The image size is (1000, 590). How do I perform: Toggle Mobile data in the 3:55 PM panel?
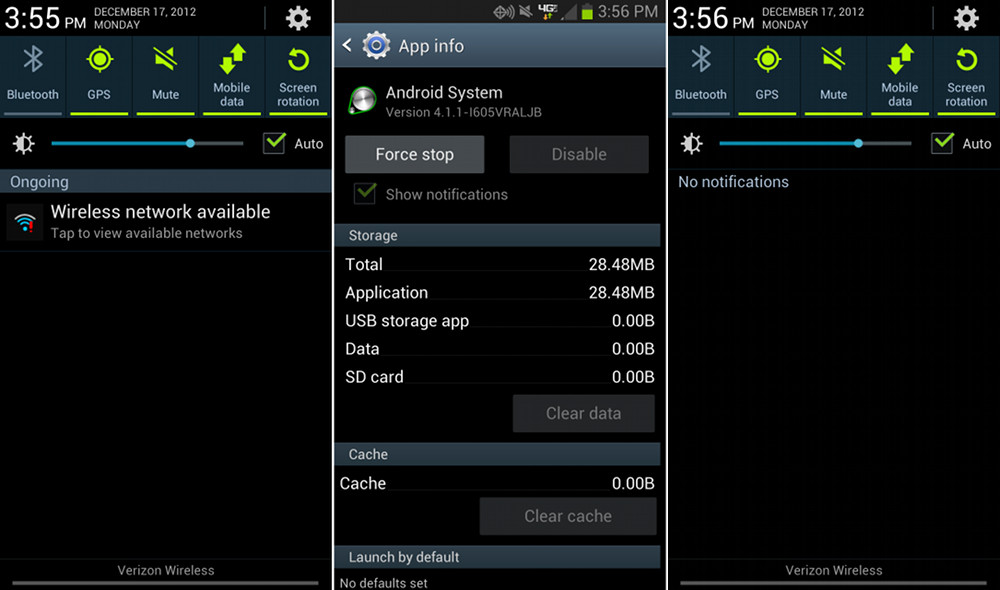click(x=232, y=75)
